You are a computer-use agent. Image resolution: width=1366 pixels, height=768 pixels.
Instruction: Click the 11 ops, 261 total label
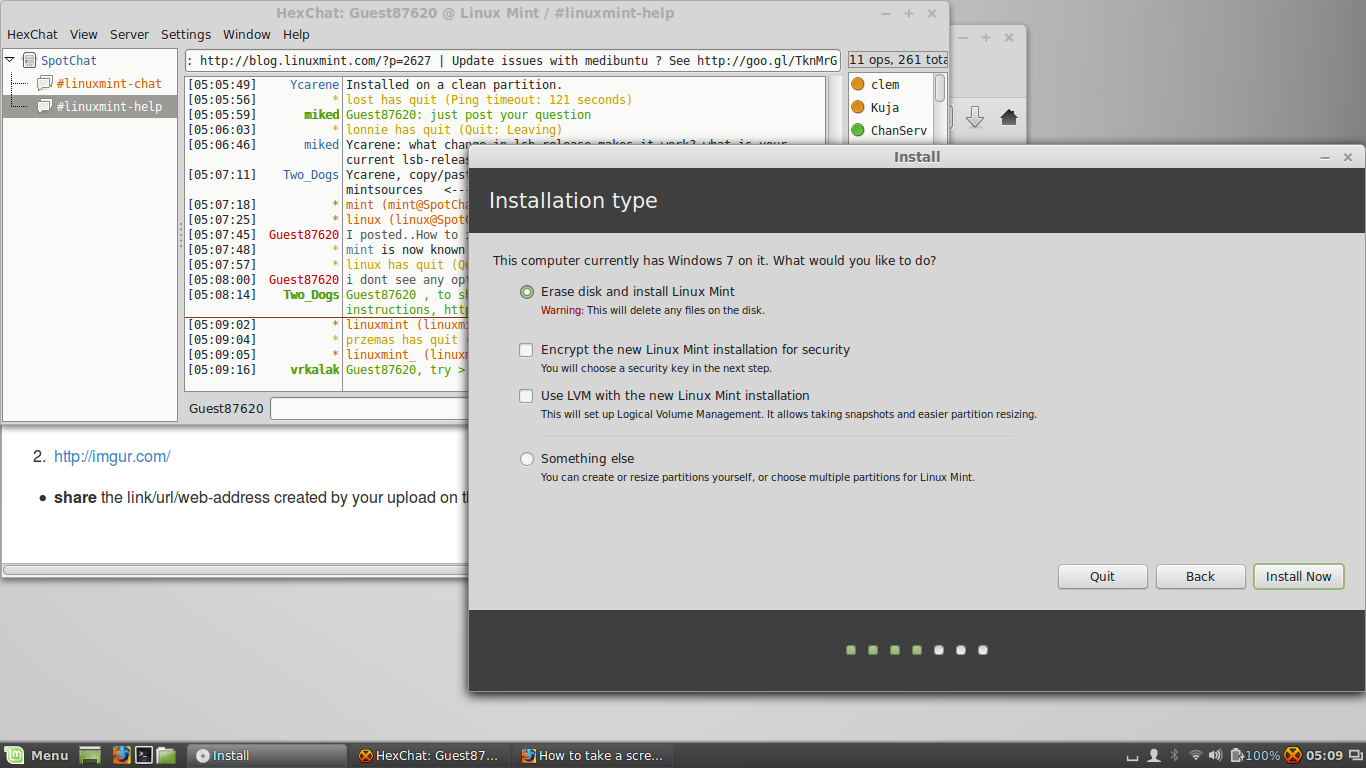pos(898,61)
